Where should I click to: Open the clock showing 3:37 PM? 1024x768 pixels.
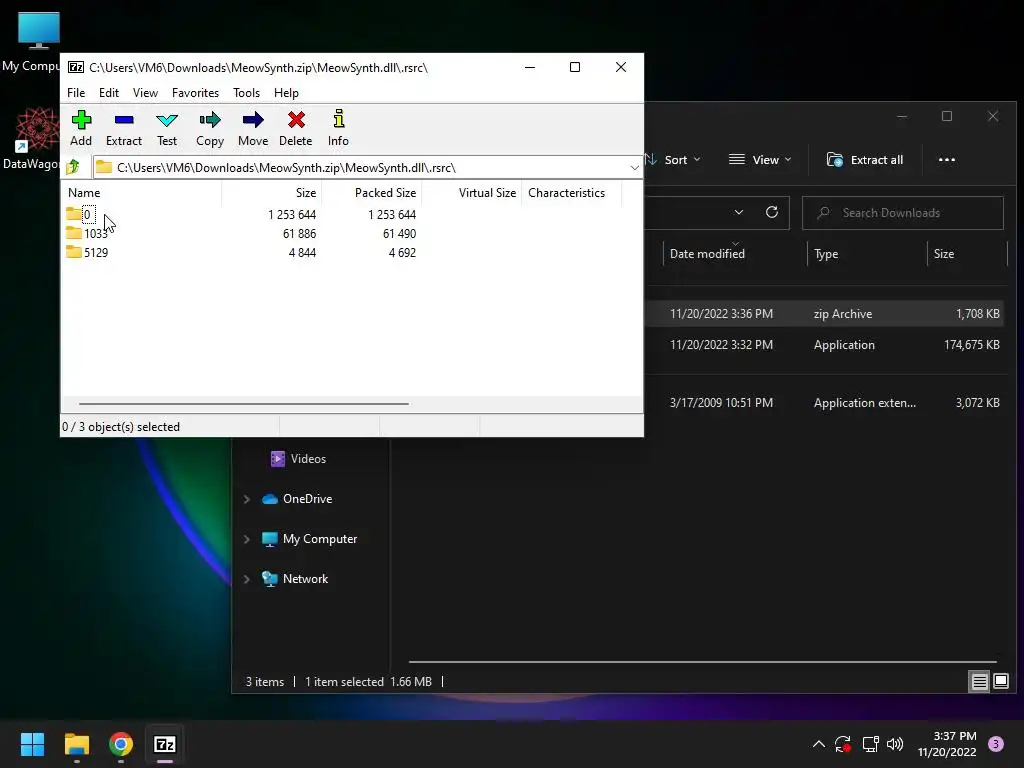(947, 744)
